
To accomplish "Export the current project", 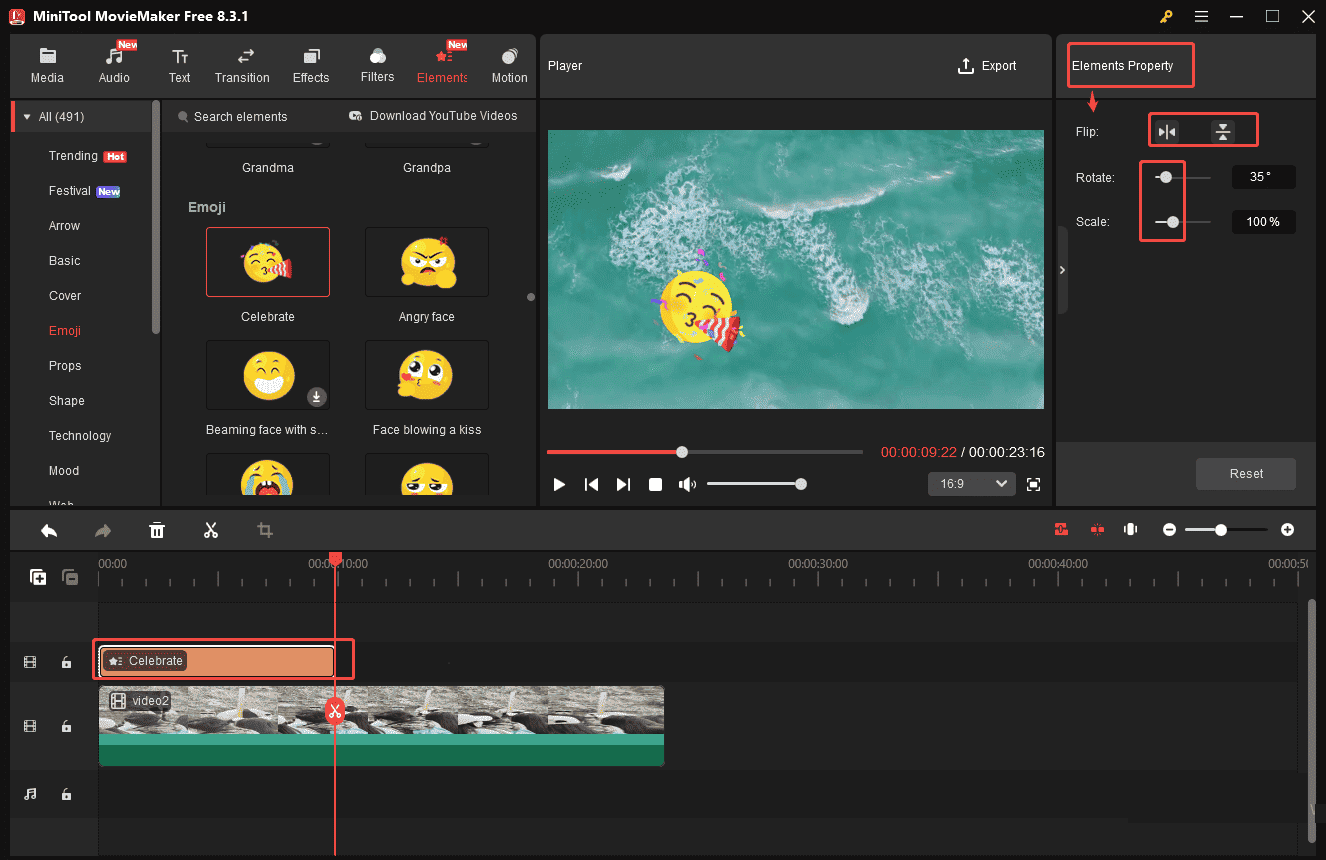I will pos(987,65).
